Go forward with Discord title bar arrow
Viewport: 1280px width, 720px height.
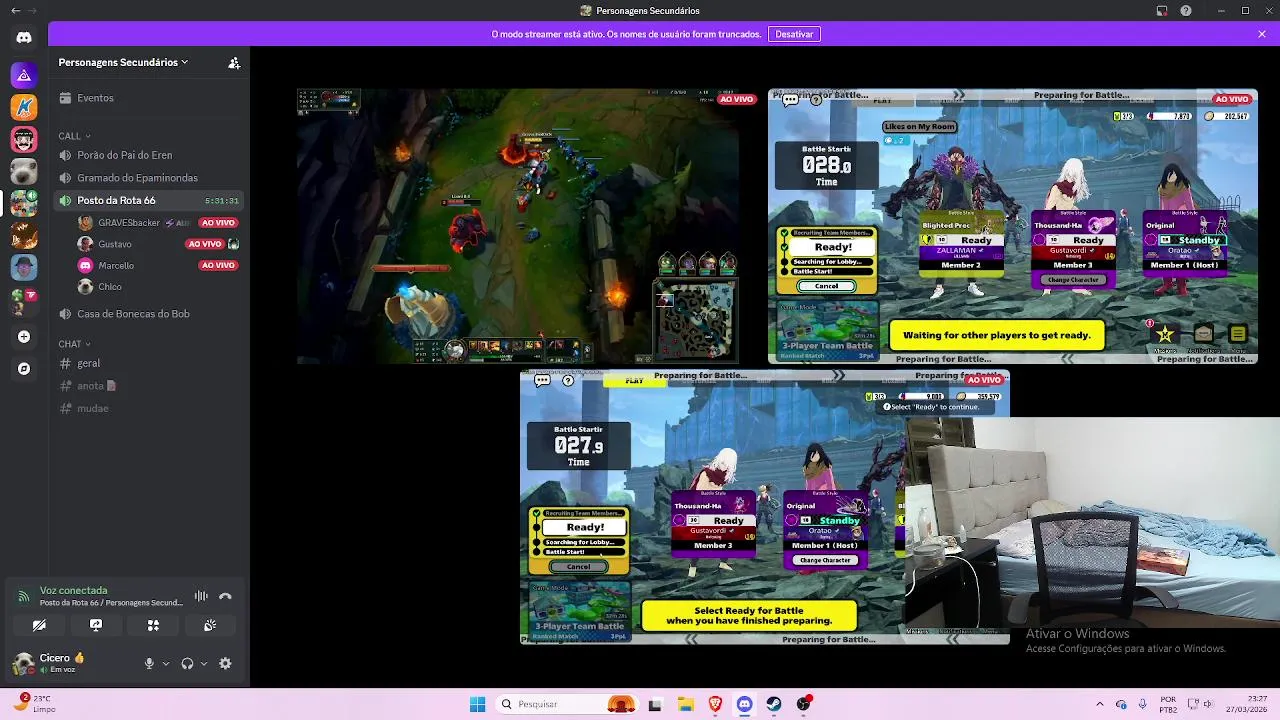pos(32,10)
